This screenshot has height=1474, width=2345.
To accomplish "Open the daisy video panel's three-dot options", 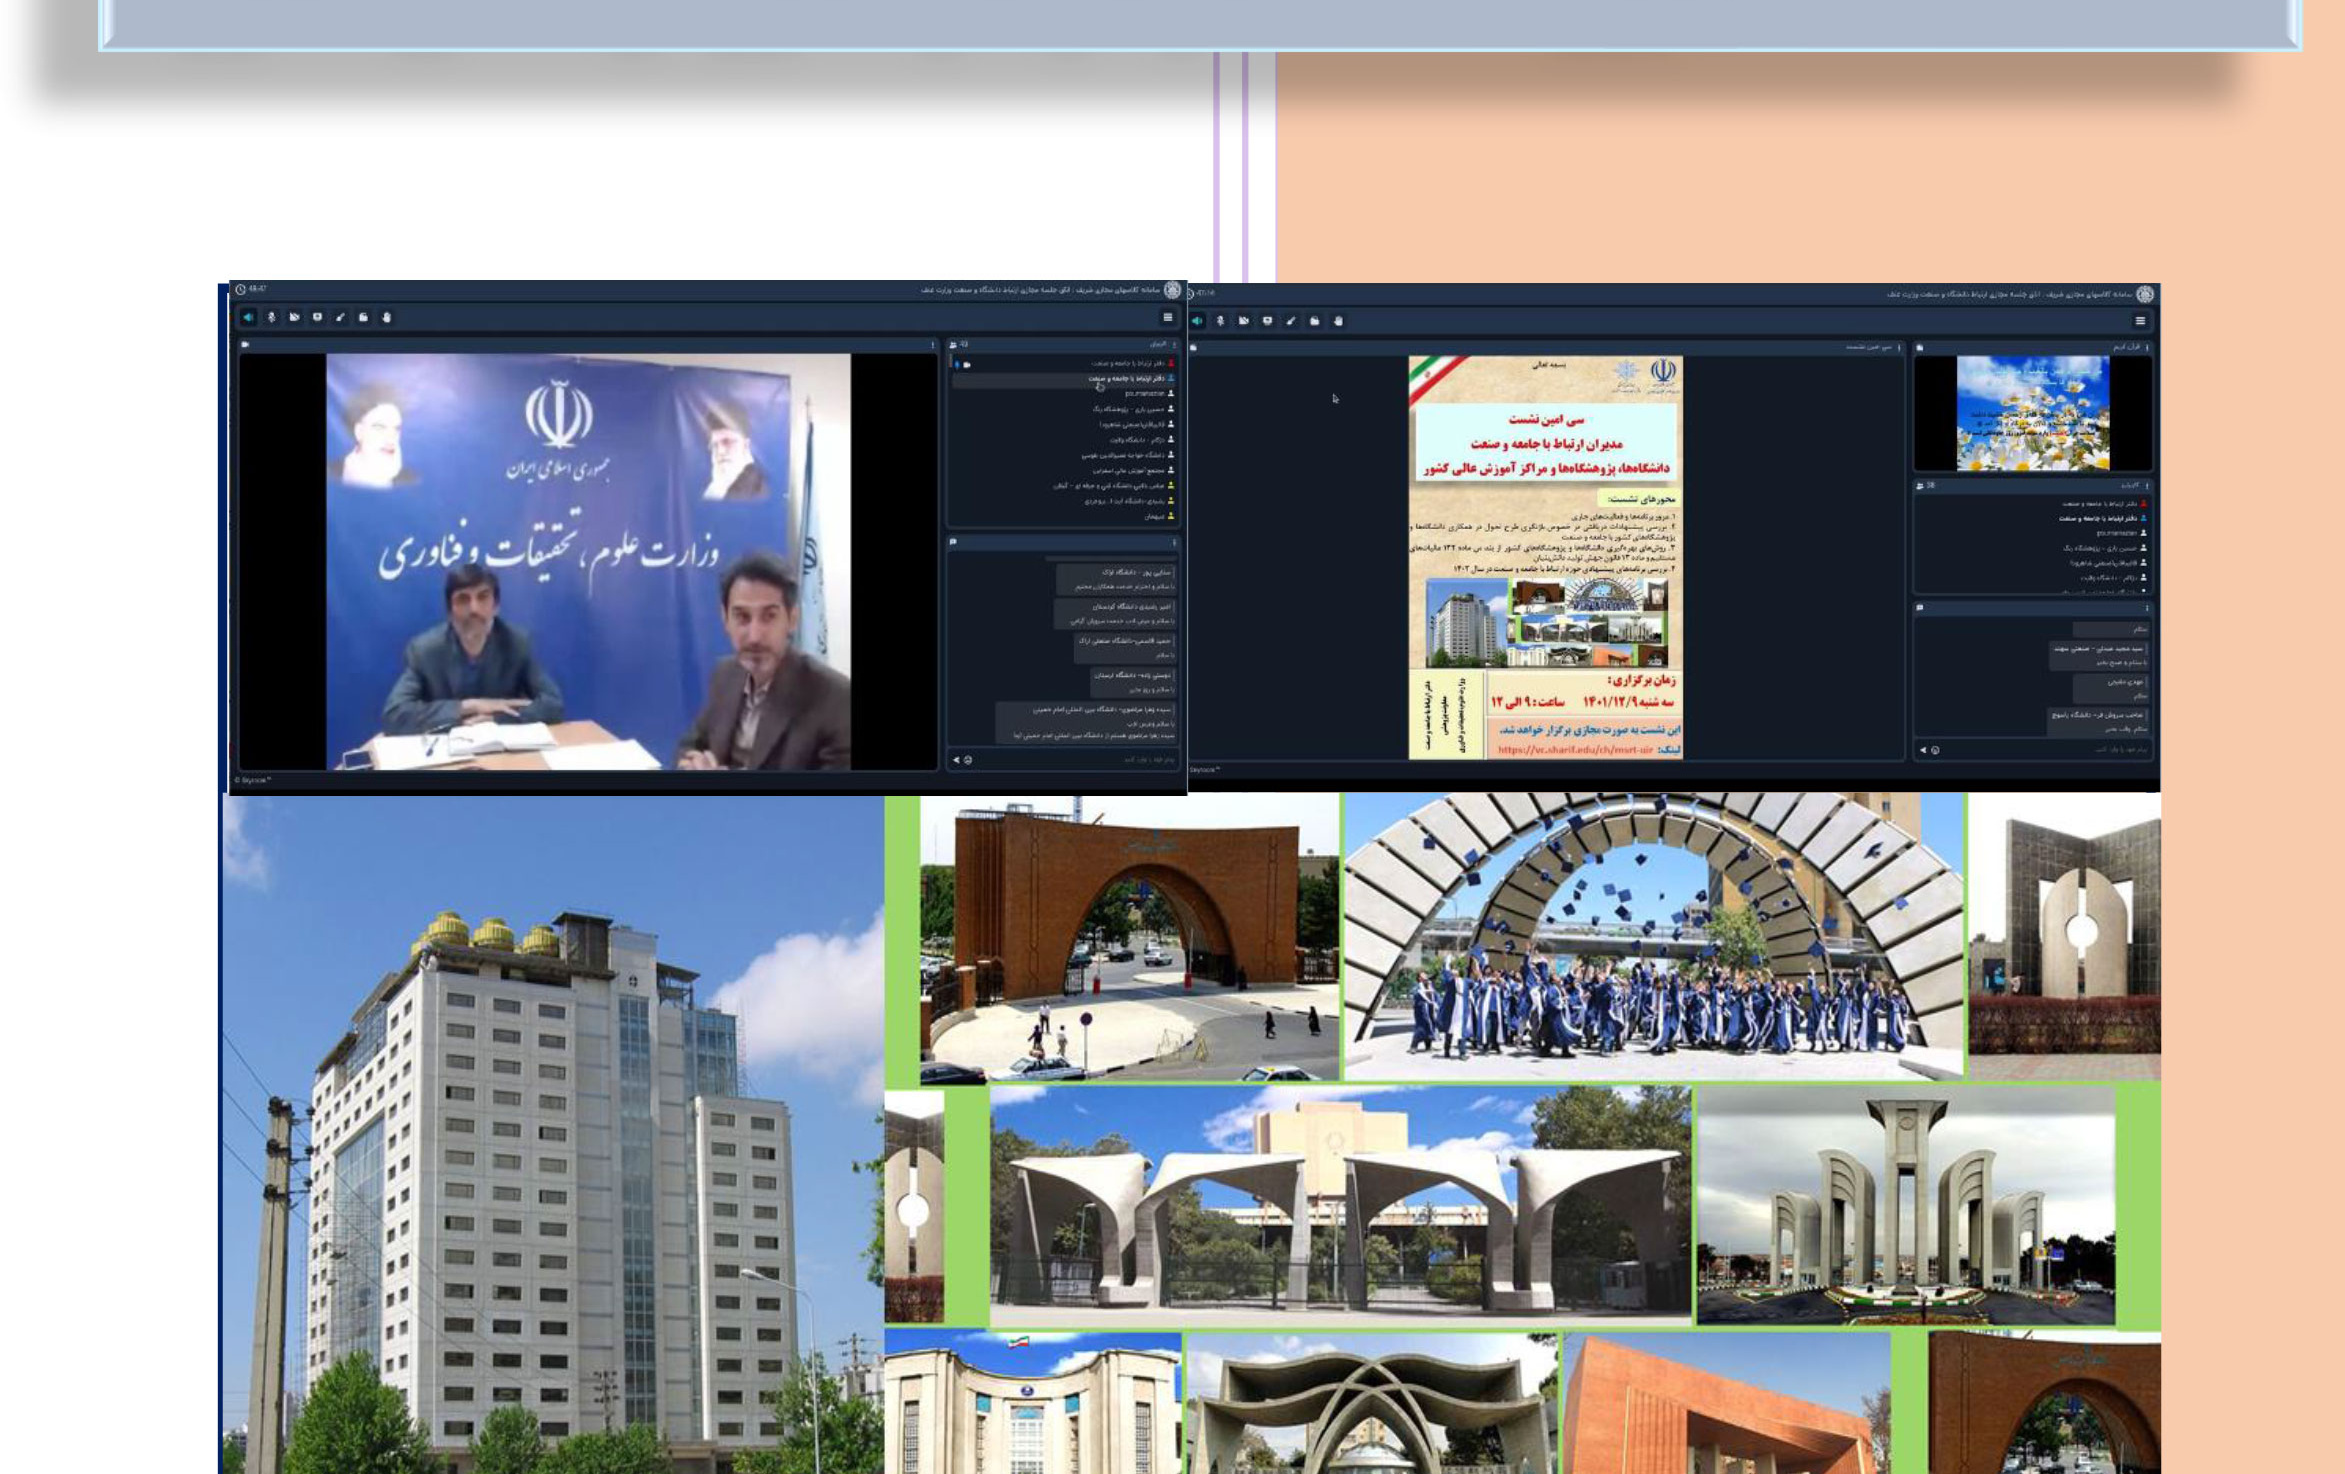I will tap(2147, 348).
